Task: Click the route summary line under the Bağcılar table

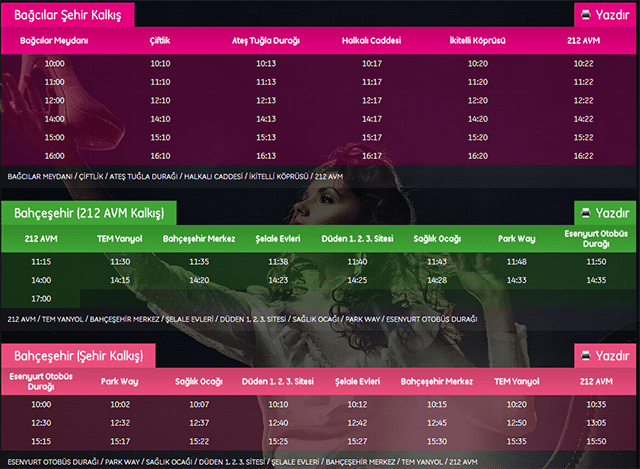Action: [x=175, y=176]
